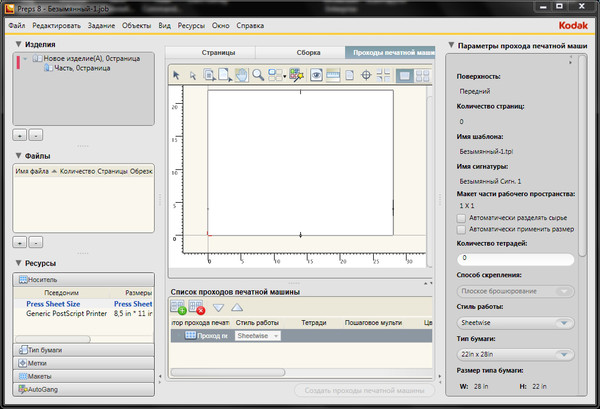Viewport: 600px width, 409px height.
Task: Collapse the 'Изделия' panel
Action: point(19,44)
